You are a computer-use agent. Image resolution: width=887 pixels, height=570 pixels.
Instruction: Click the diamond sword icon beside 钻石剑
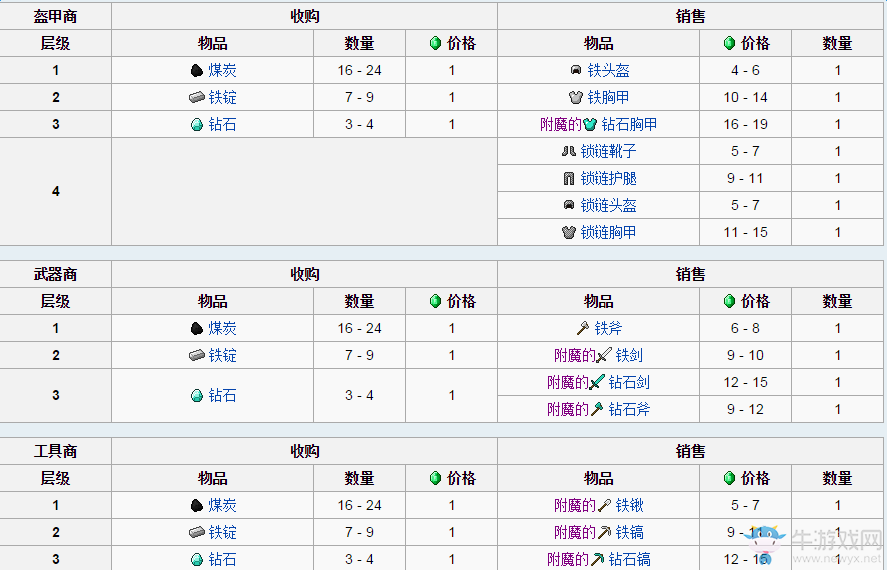[597, 383]
